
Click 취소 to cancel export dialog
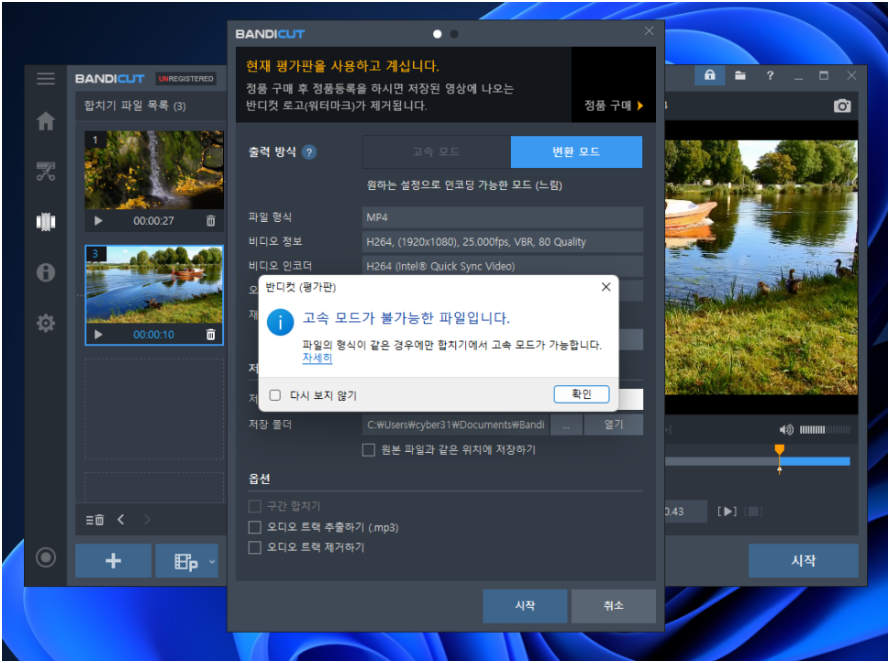click(614, 606)
